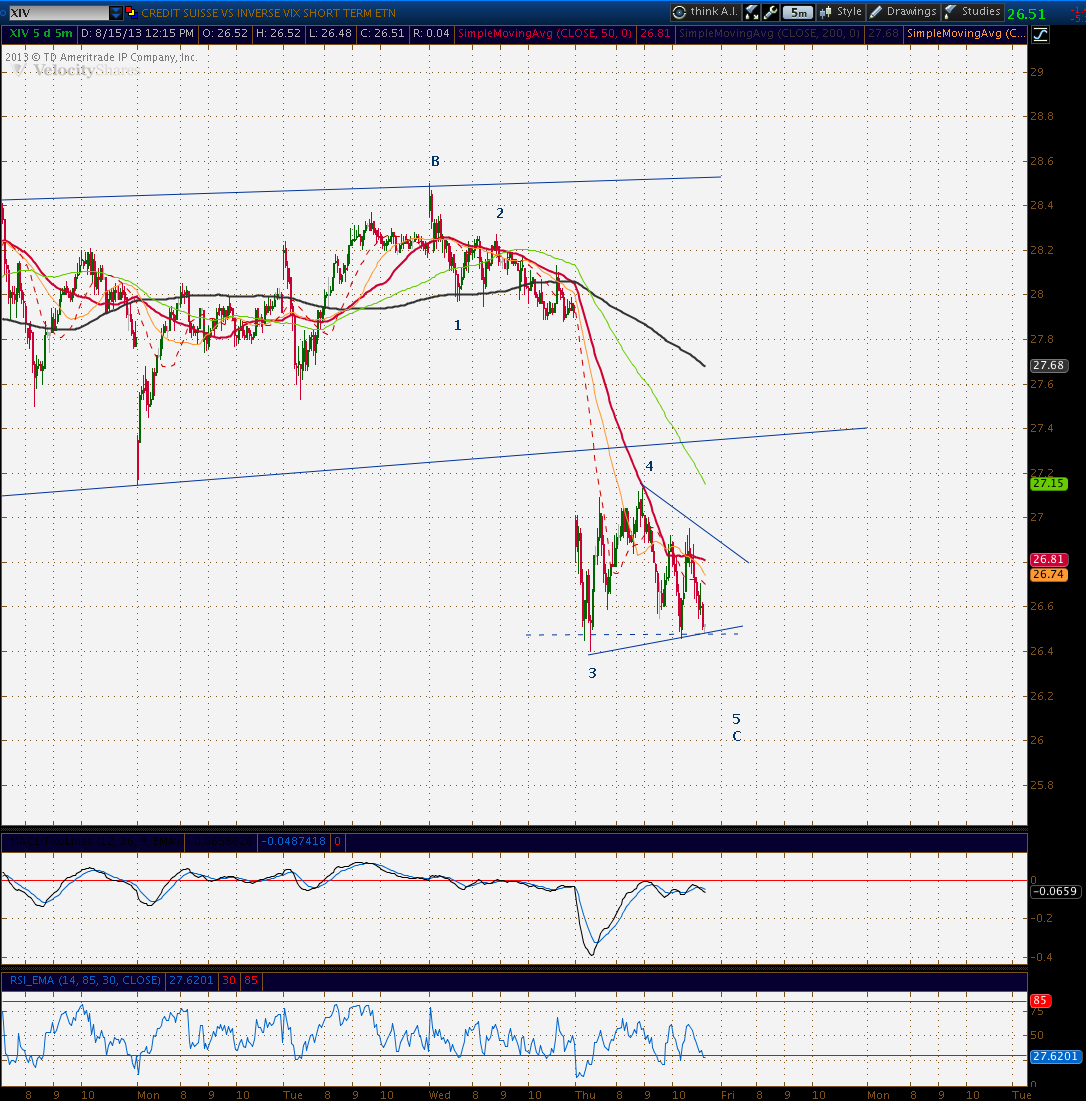Click the wave label 5 drawing

[x=736, y=719]
